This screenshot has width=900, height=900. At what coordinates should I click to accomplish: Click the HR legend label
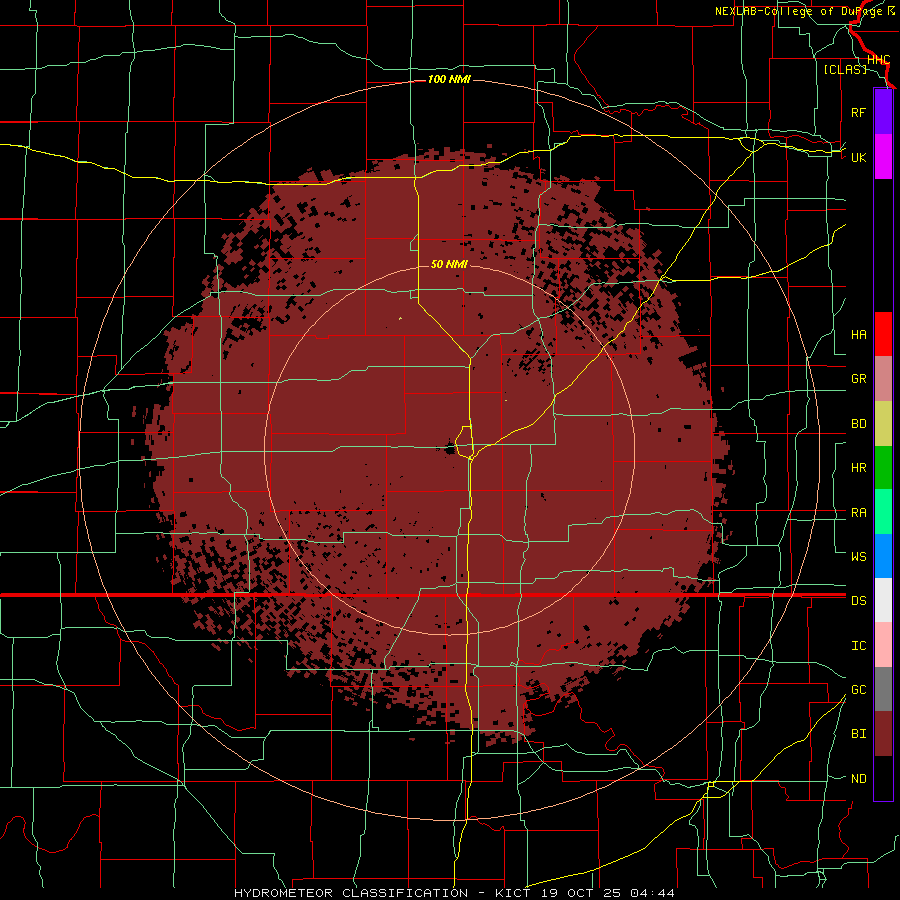858,468
